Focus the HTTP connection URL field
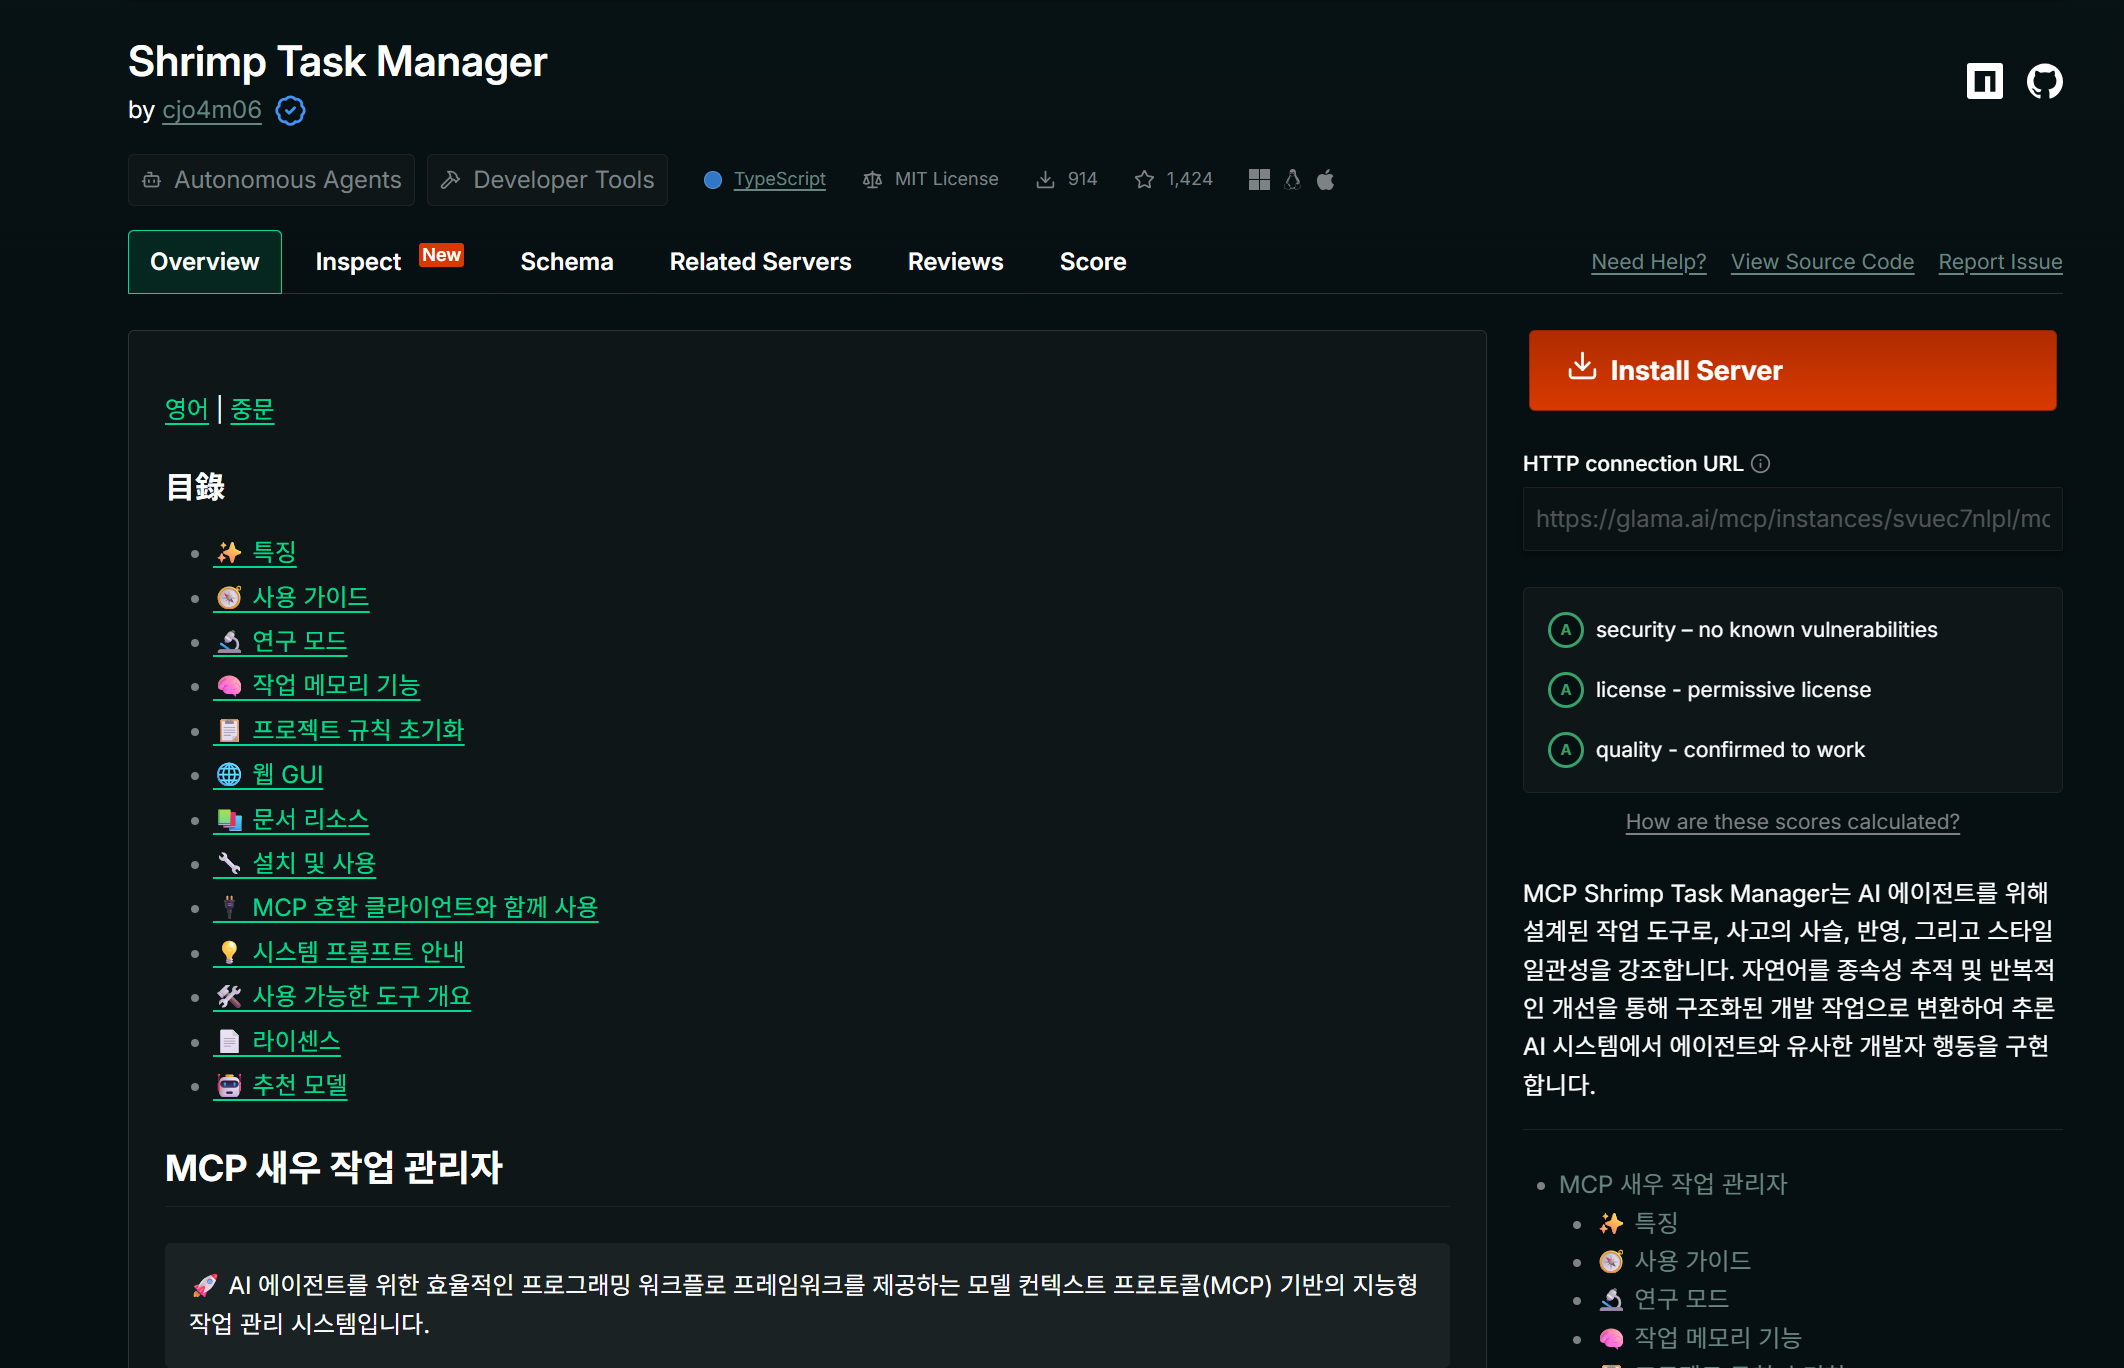Image resolution: width=2124 pixels, height=1368 pixels. coord(1792,519)
